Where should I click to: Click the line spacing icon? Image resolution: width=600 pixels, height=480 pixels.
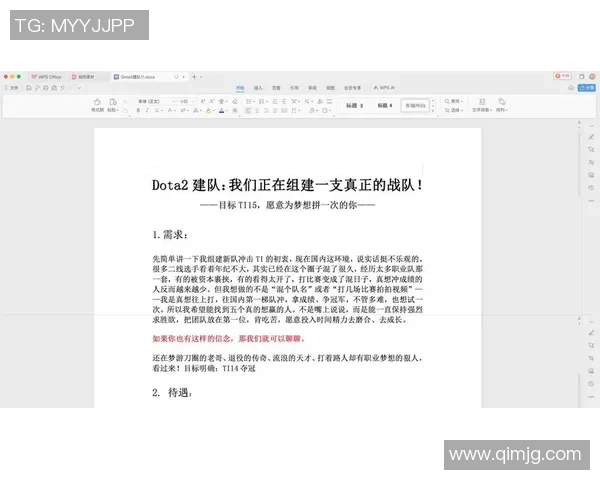click(x=294, y=110)
